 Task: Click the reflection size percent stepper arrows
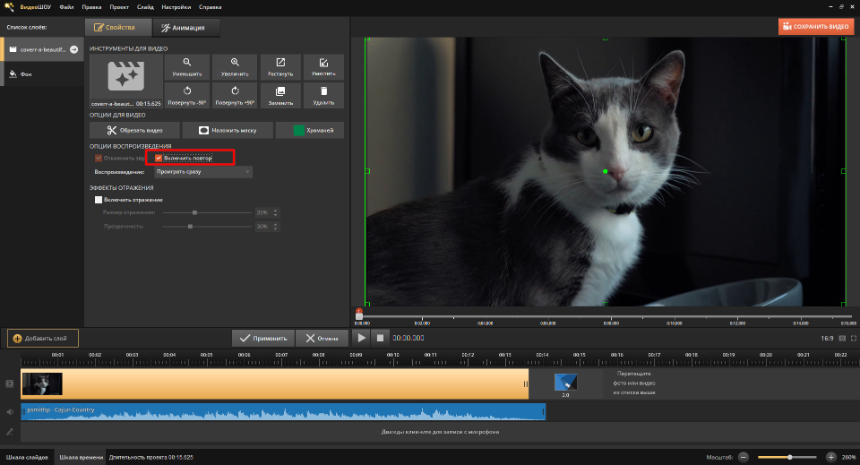pos(276,212)
